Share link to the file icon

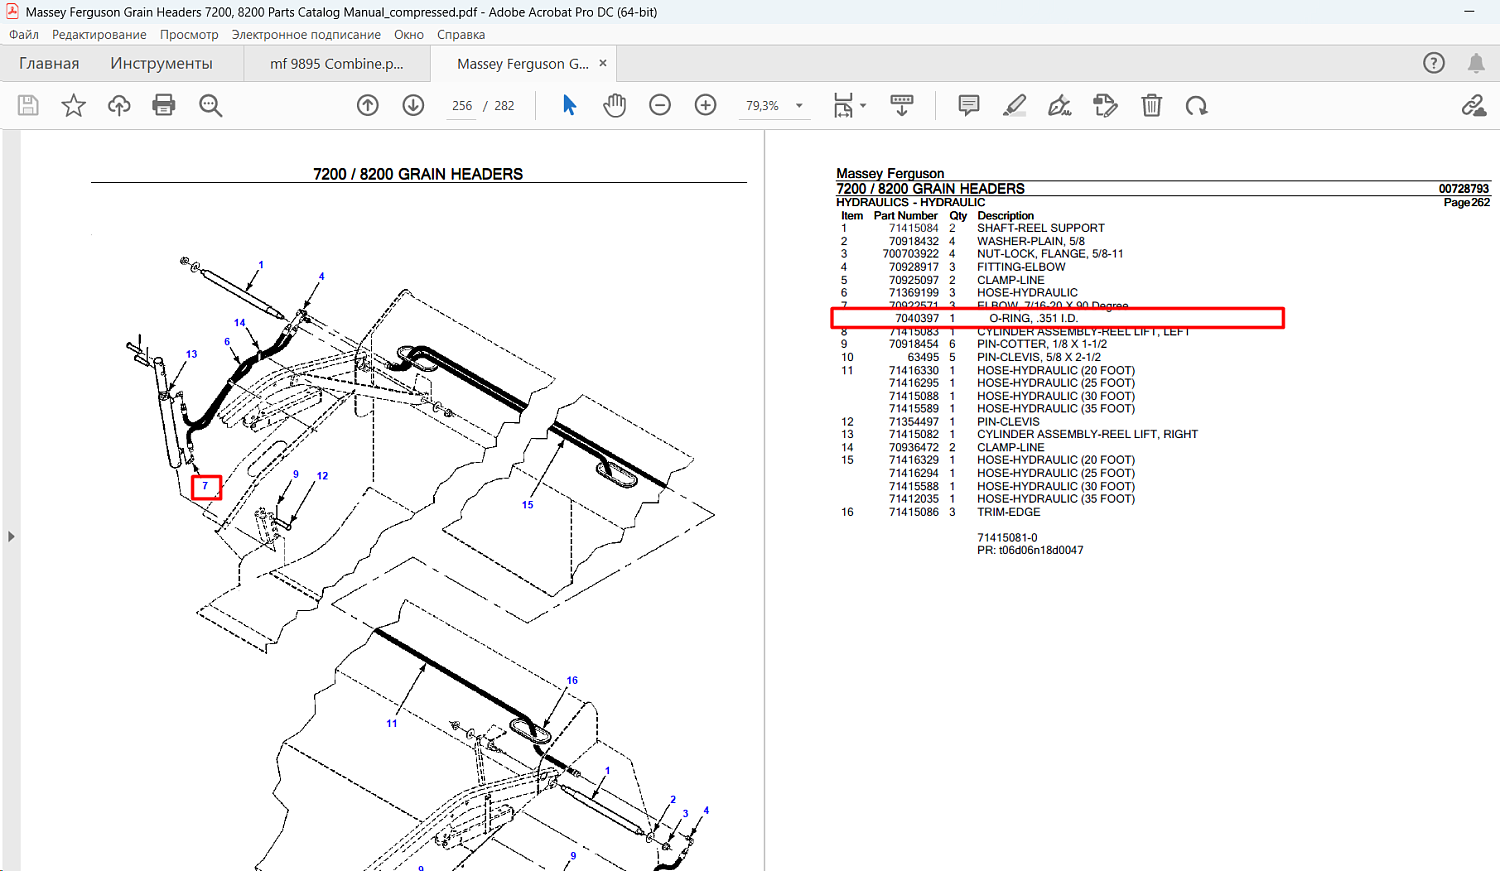coord(1473,105)
